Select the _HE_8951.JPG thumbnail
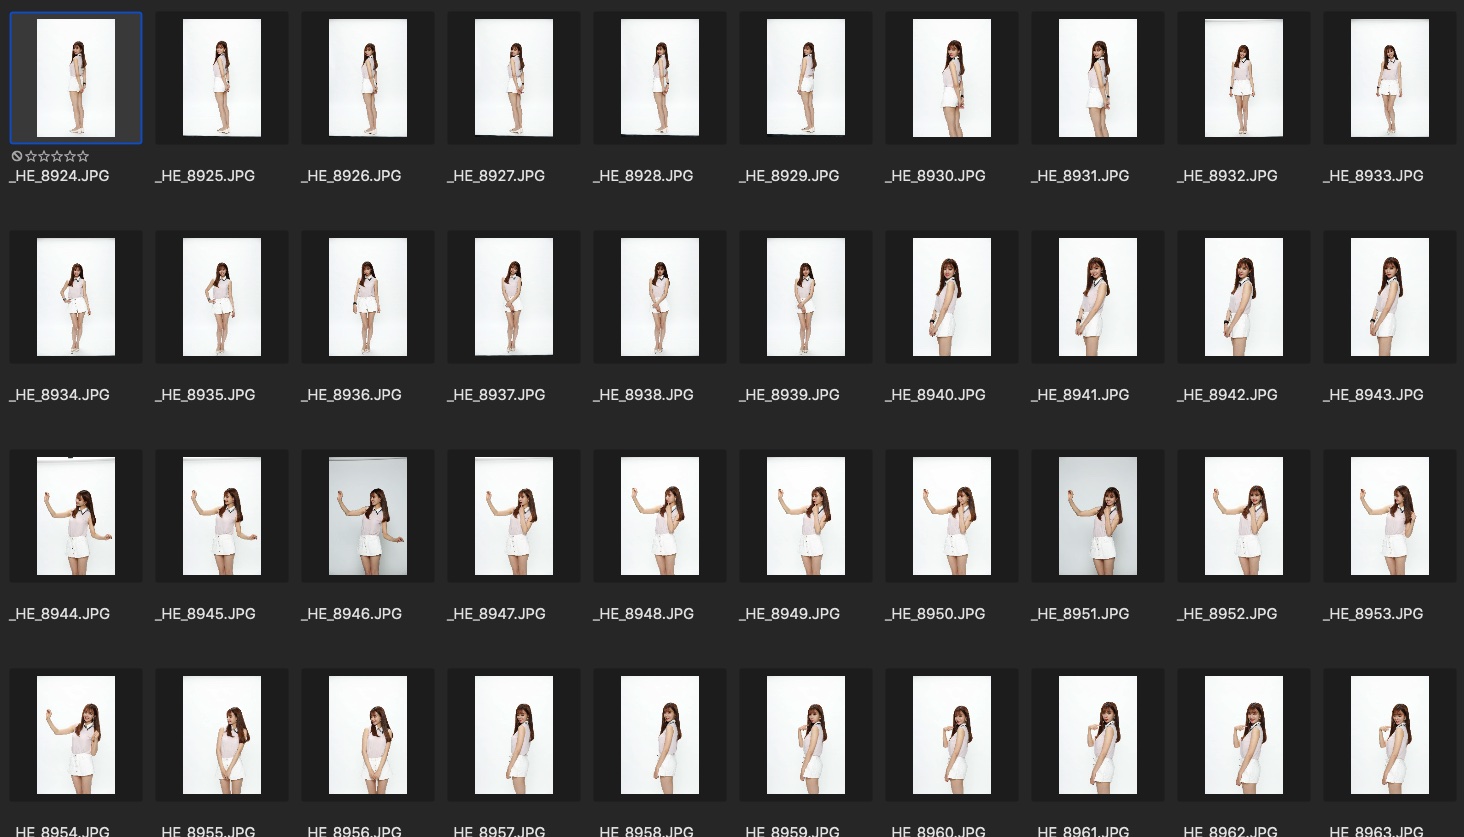This screenshot has width=1464, height=837. point(1098,516)
